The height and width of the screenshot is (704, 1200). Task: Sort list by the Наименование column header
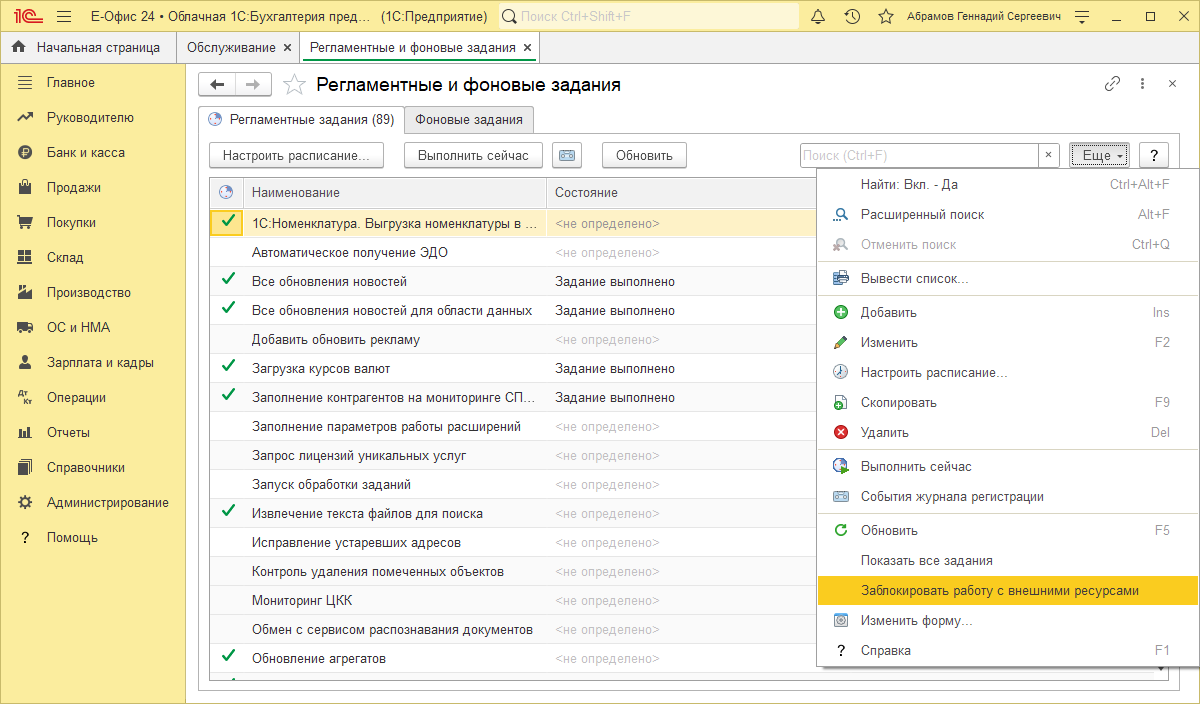tap(395, 192)
